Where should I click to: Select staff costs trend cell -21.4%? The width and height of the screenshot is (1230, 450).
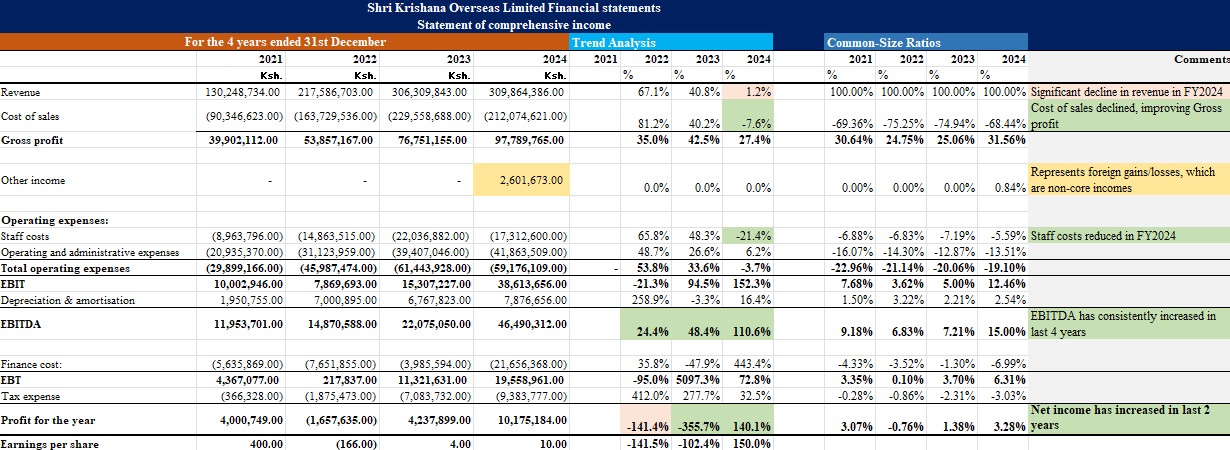(x=748, y=238)
